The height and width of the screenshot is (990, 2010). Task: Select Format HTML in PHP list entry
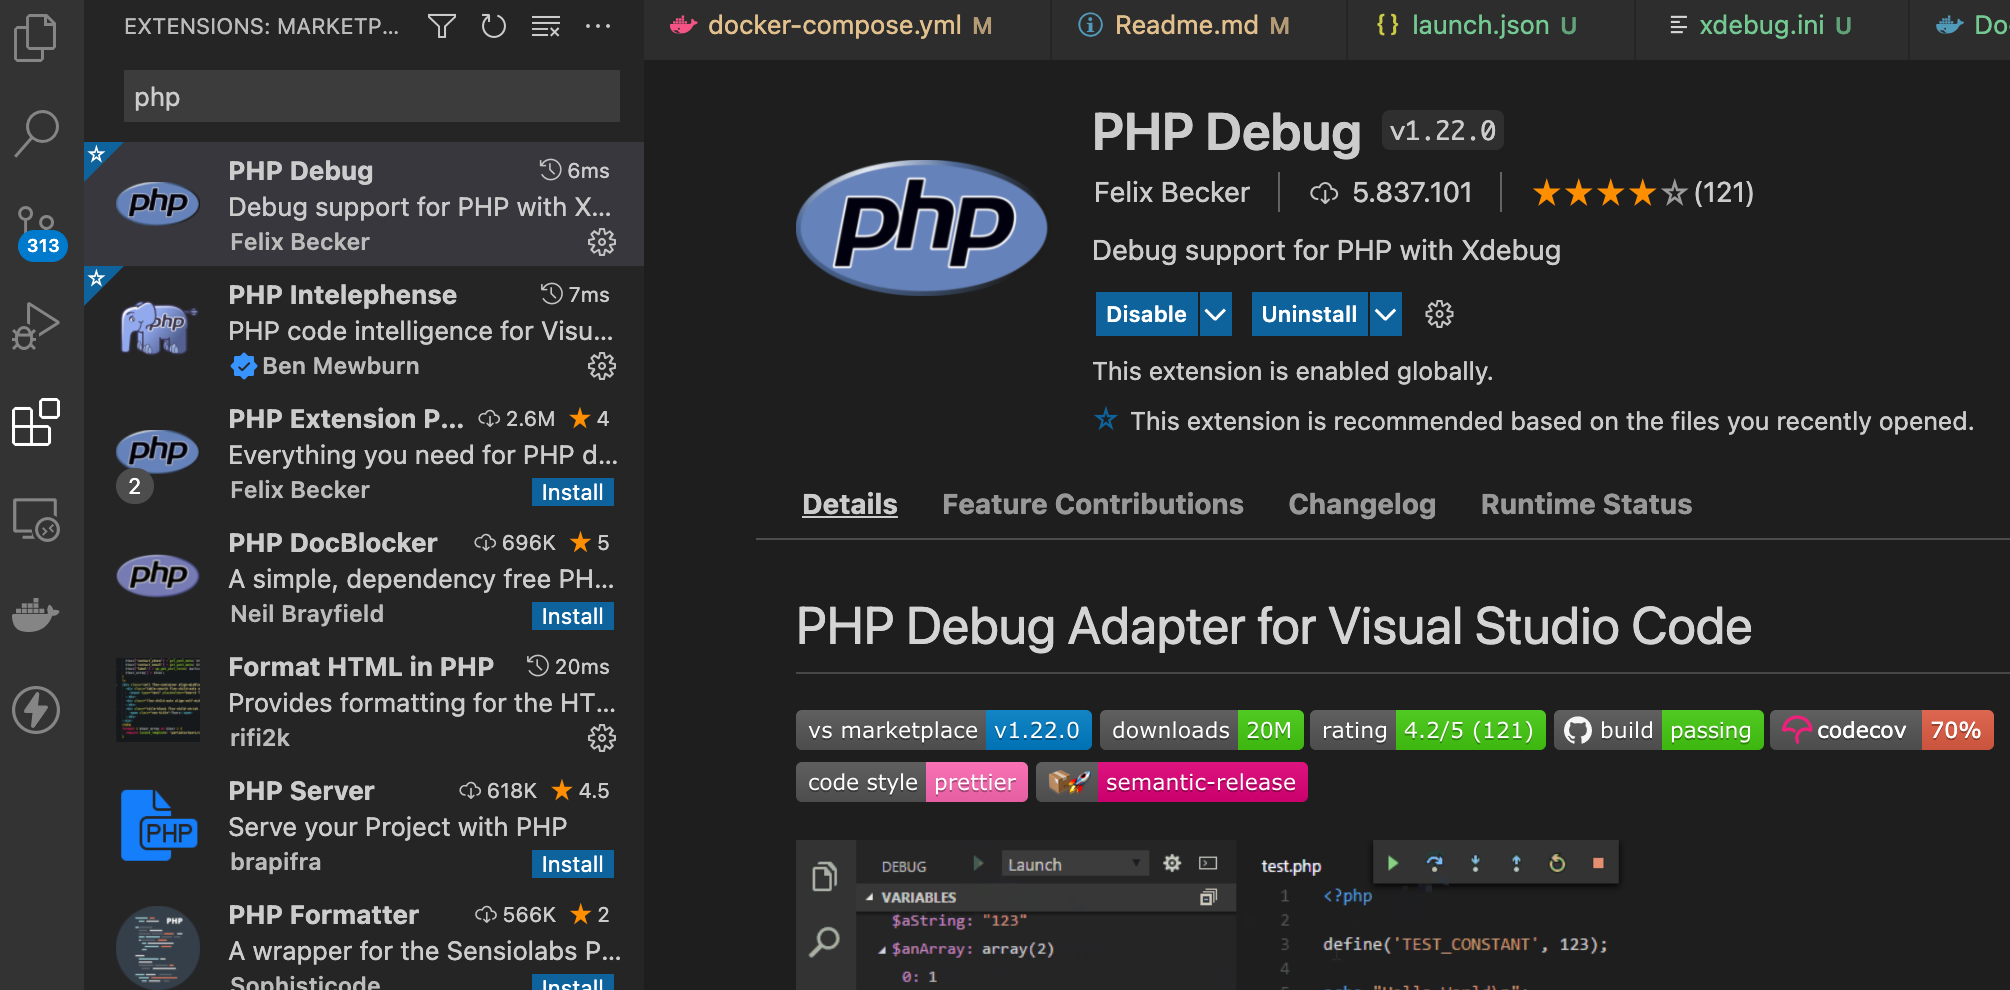364,700
